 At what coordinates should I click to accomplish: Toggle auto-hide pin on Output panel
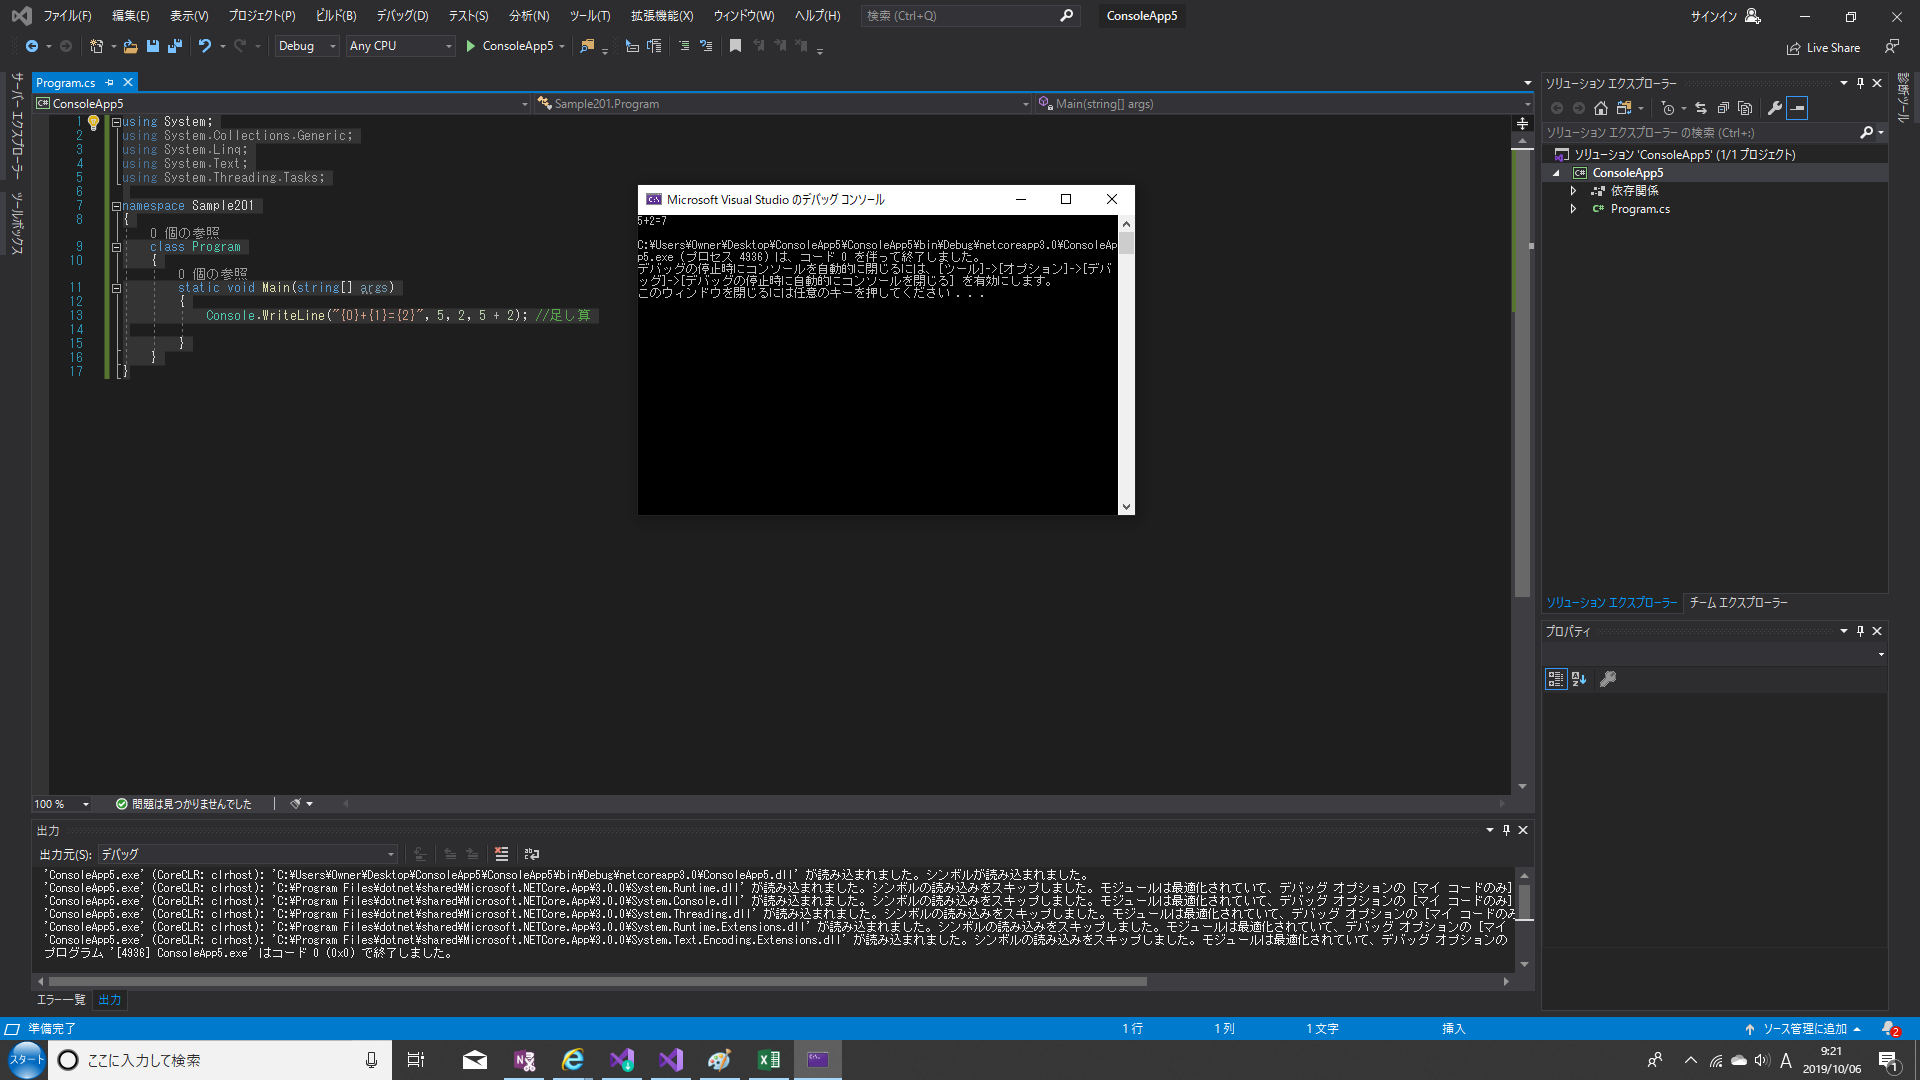click(x=1506, y=830)
